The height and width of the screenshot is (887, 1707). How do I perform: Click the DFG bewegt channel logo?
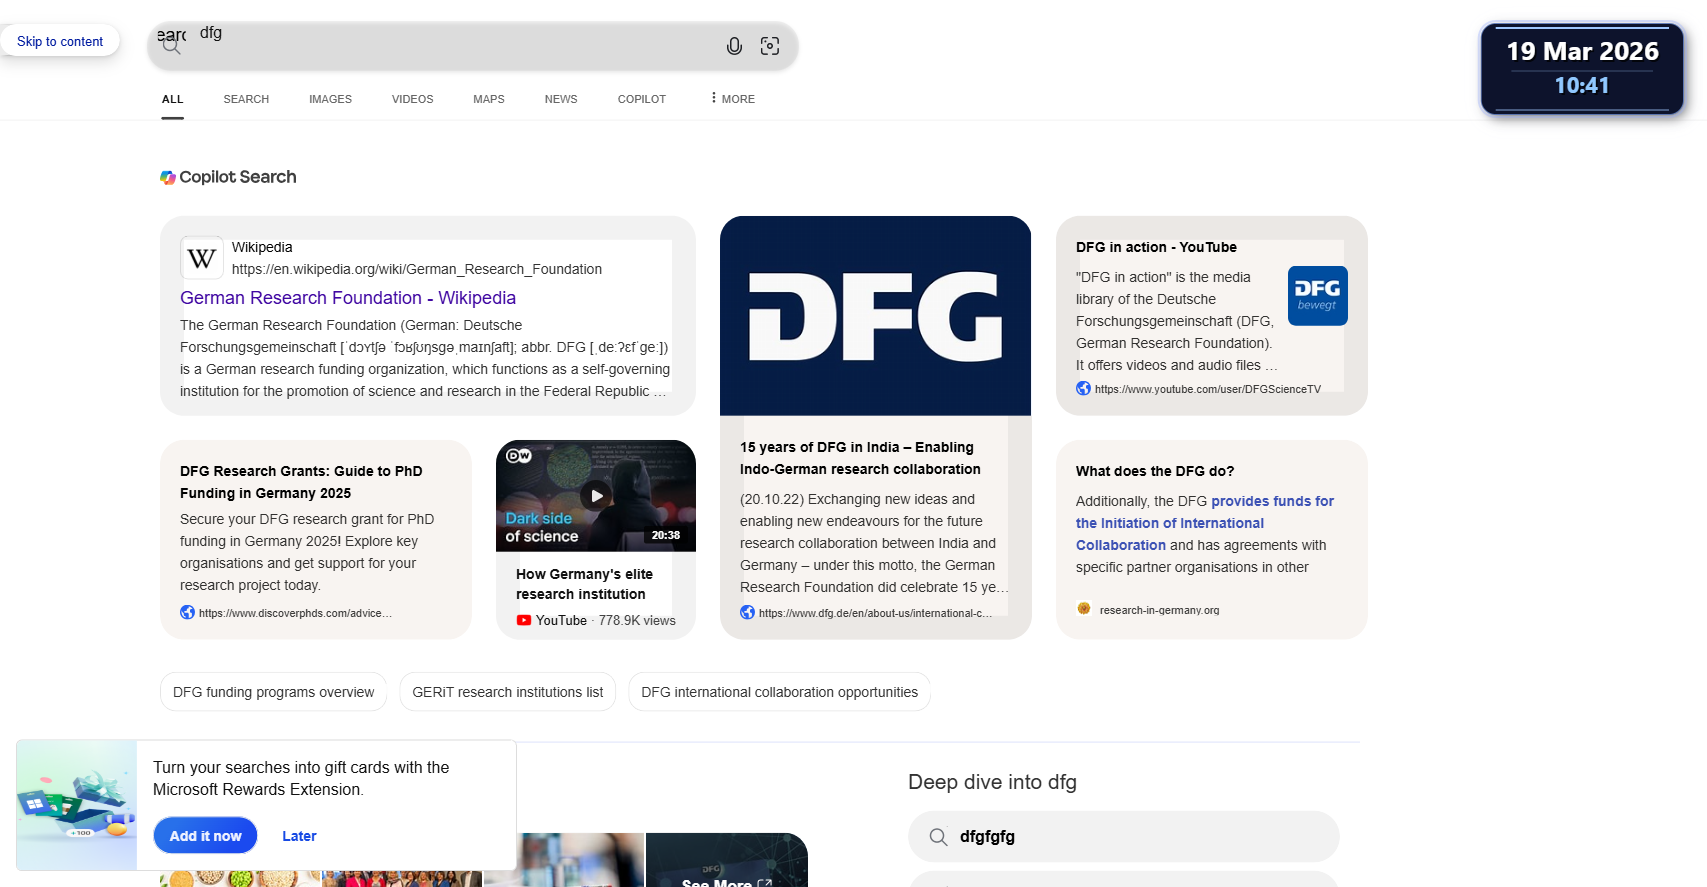pos(1317,296)
